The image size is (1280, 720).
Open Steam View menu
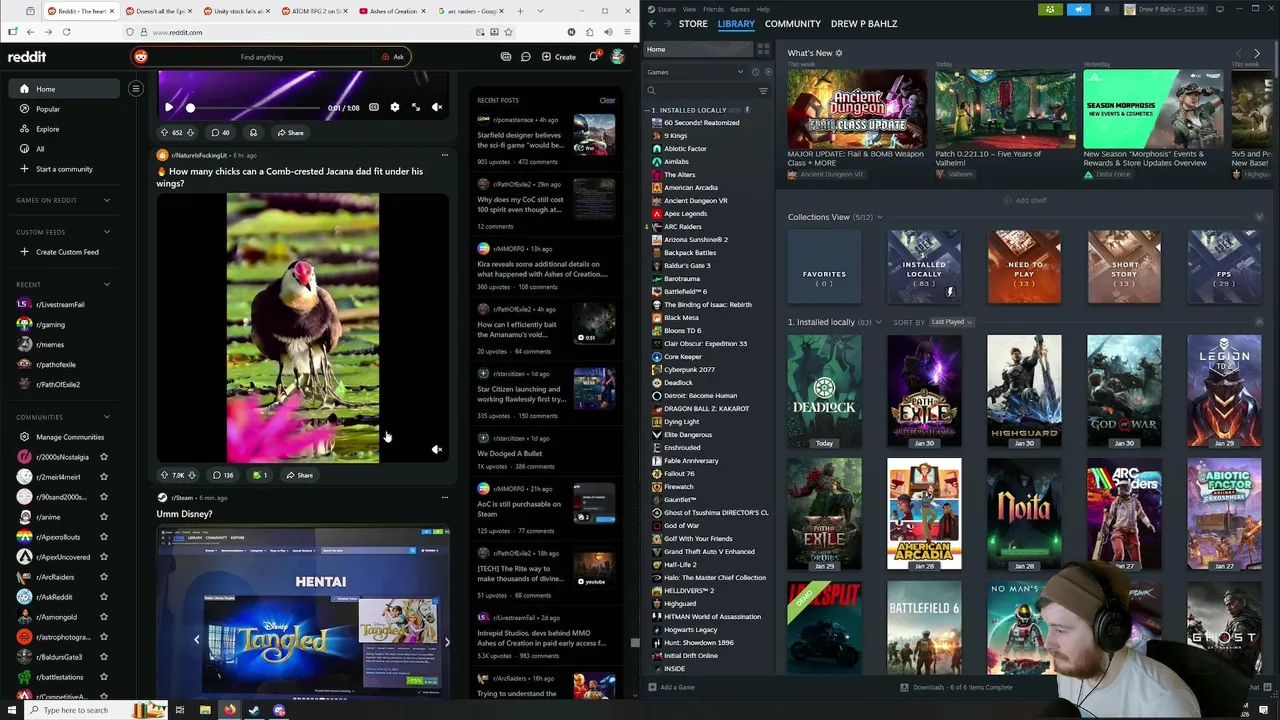(689, 9)
